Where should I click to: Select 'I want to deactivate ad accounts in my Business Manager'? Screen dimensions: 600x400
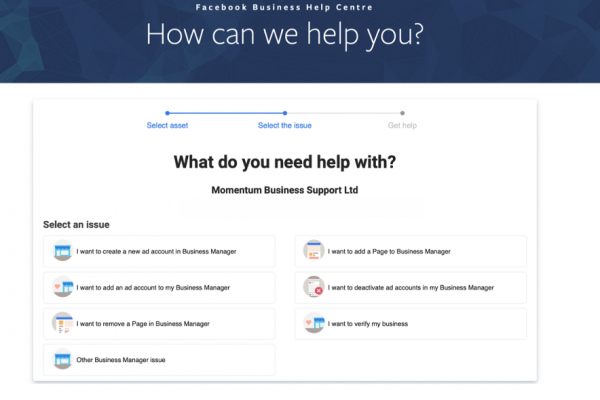pos(411,287)
